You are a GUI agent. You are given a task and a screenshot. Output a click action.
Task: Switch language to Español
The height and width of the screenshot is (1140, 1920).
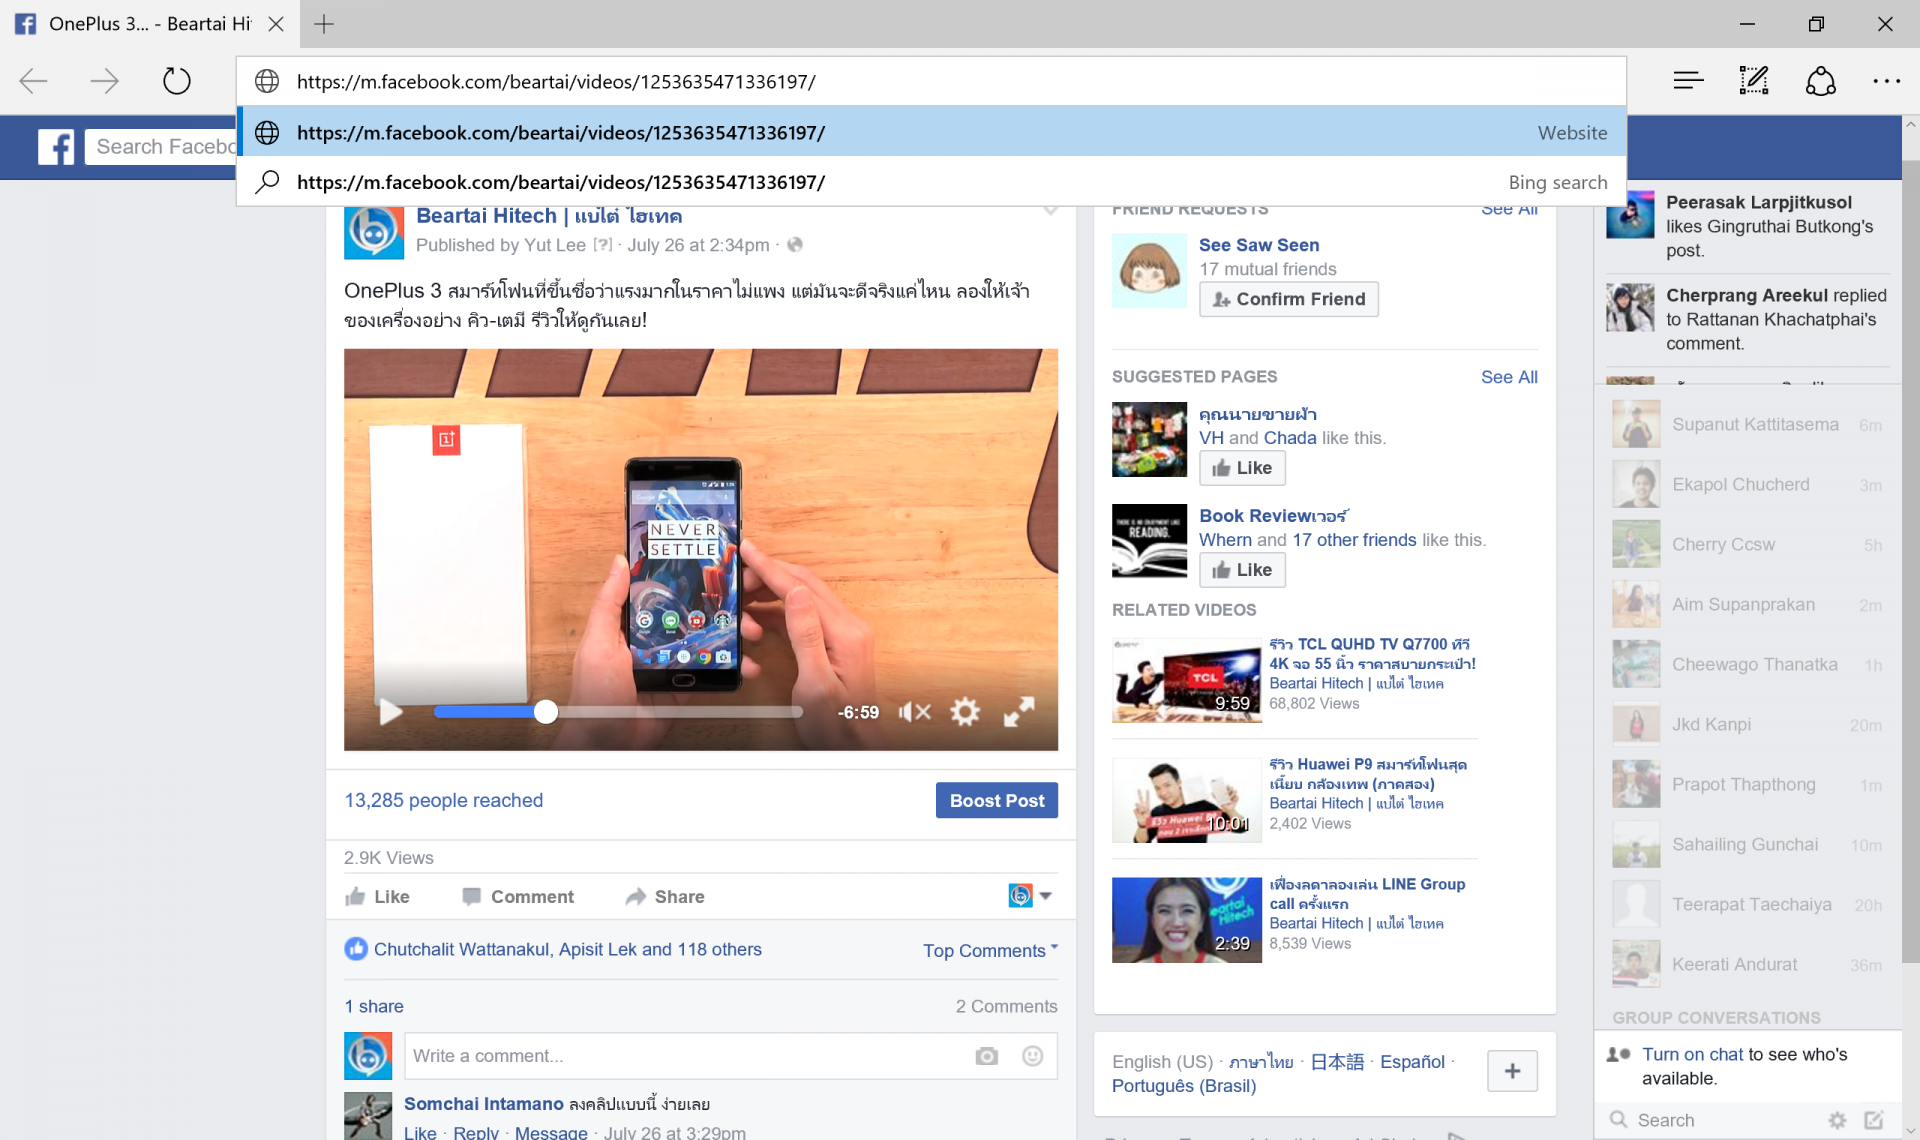[1412, 1062]
